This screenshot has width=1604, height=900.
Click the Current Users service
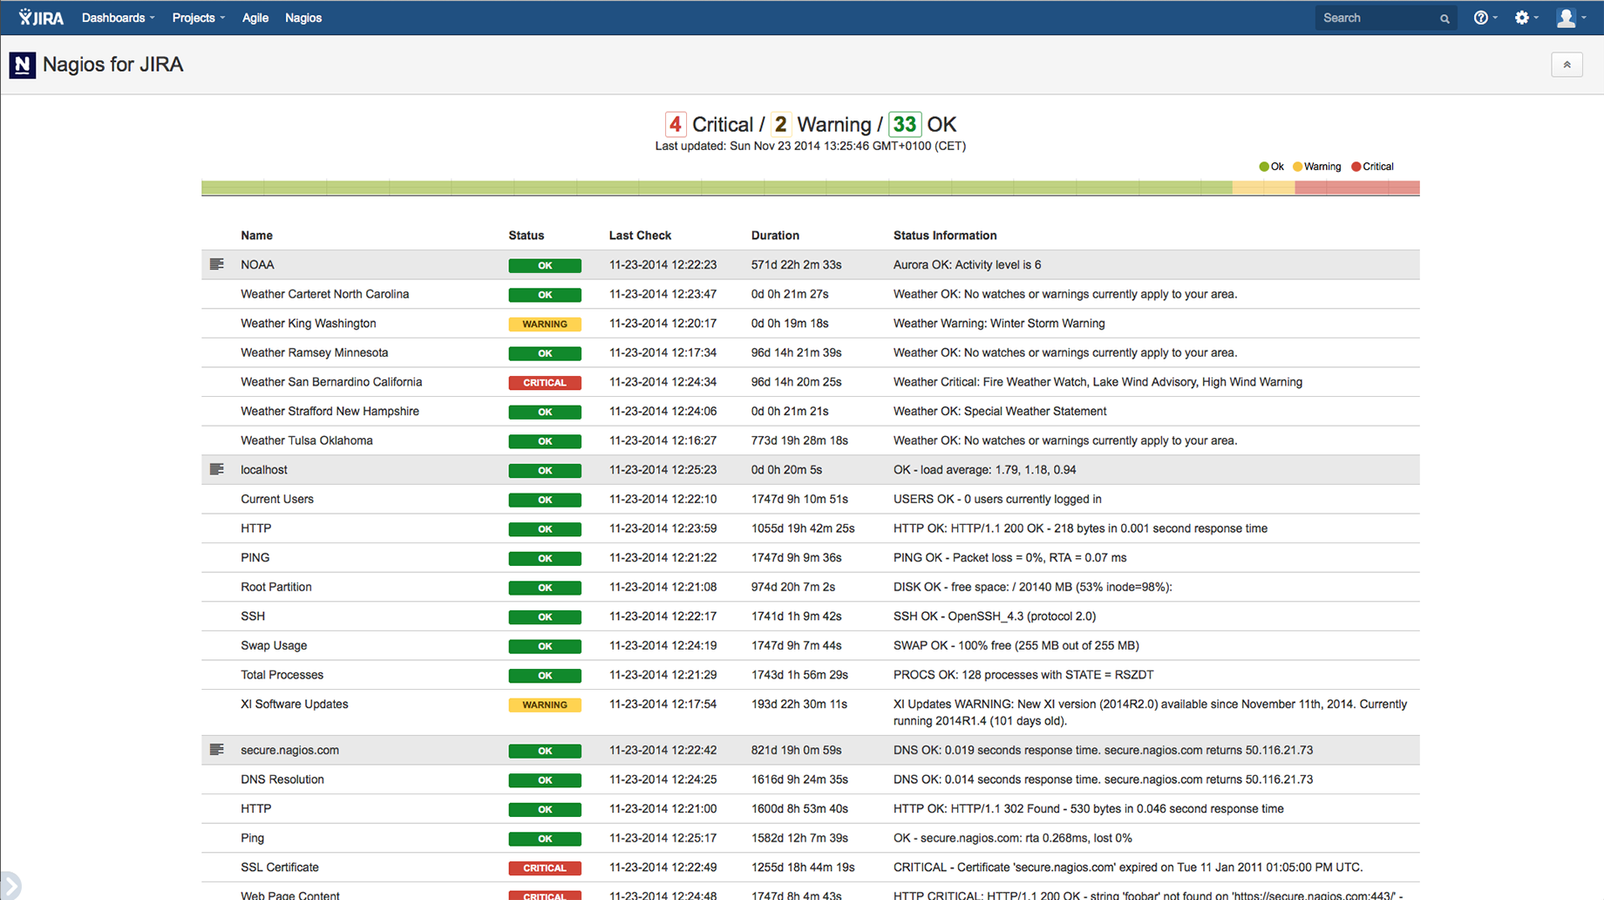coord(277,499)
